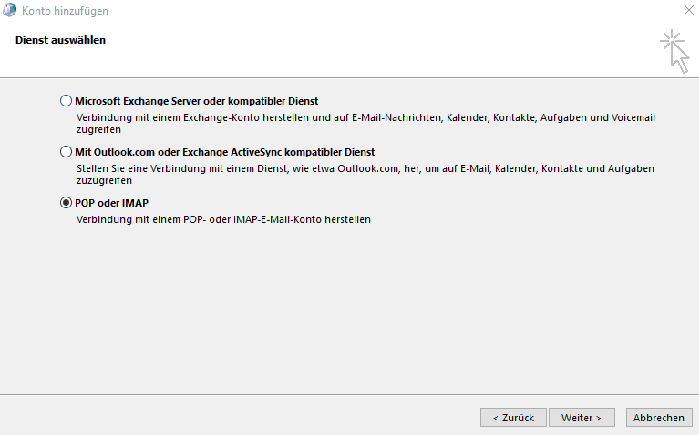Click the label 'Mit Outlook.com oder Exchange ActiveSync kompatibler Dienst'
699x435 pixels.
[x=225, y=152]
